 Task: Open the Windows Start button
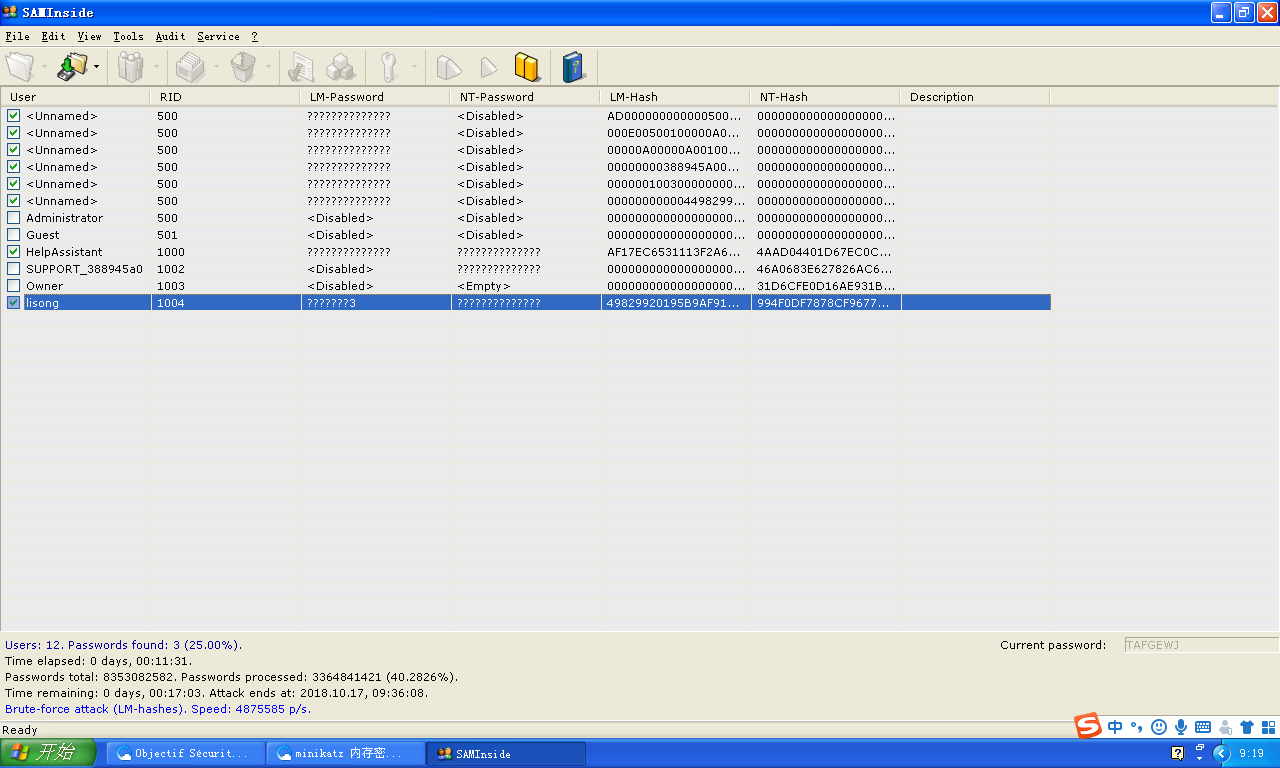point(48,753)
